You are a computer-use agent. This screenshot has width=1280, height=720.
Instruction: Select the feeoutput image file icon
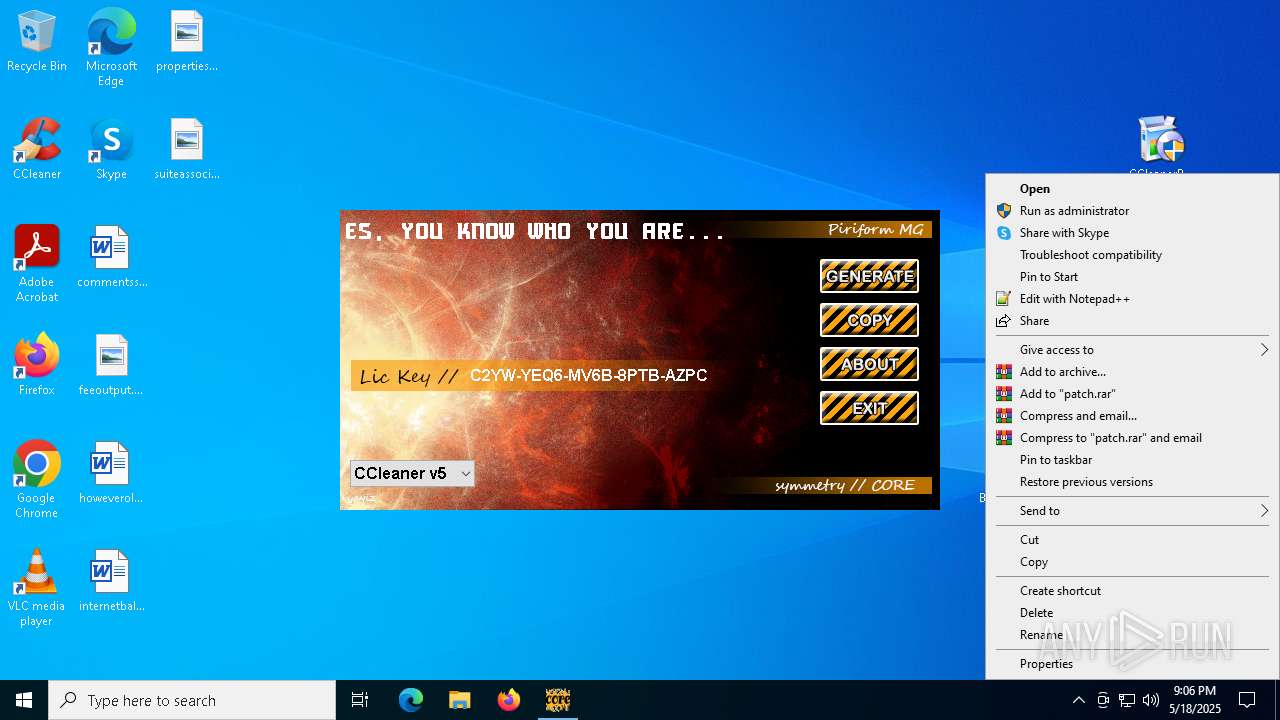(x=111, y=366)
